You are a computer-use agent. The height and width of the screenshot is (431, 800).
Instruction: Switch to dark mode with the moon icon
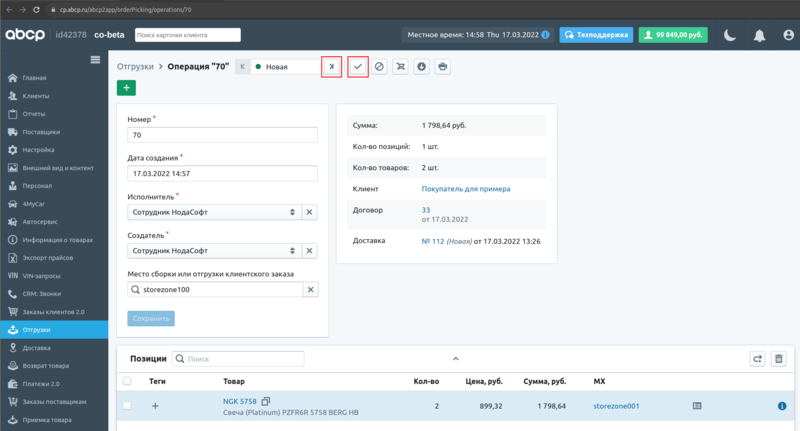pyautogui.click(x=730, y=35)
